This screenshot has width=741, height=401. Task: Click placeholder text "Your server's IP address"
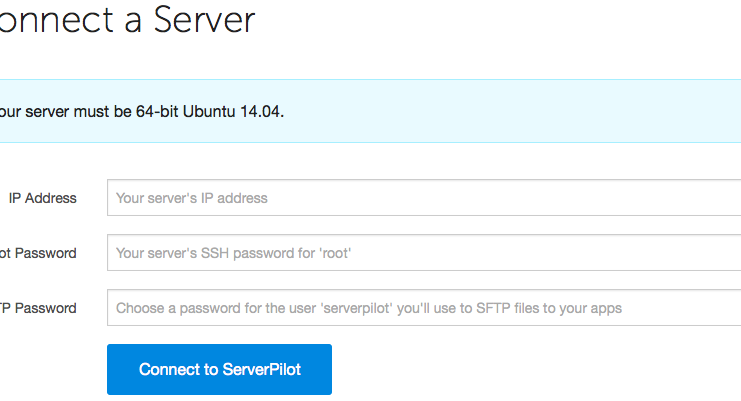pos(192,198)
